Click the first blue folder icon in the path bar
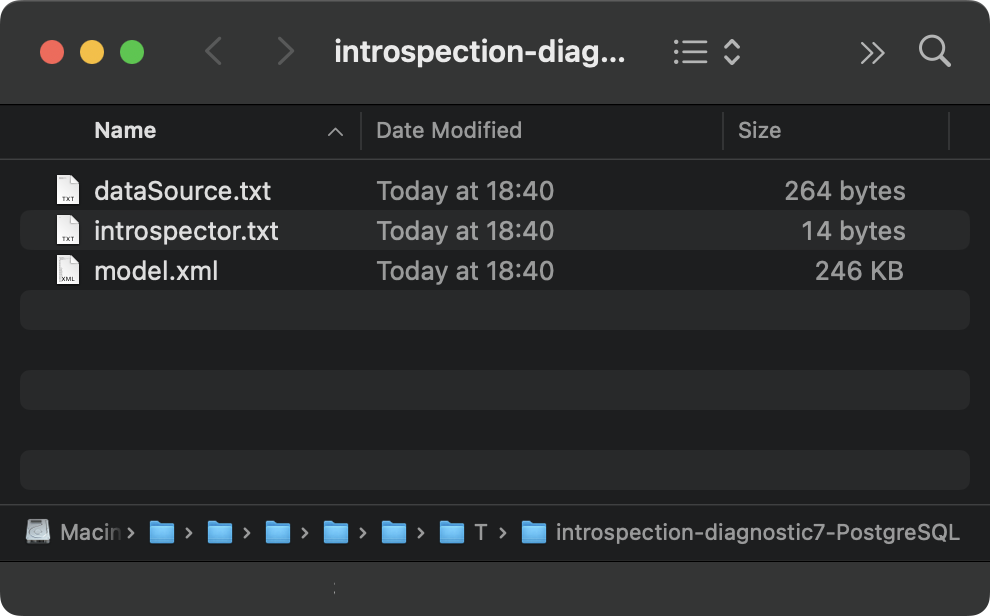 pyautogui.click(x=162, y=532)
